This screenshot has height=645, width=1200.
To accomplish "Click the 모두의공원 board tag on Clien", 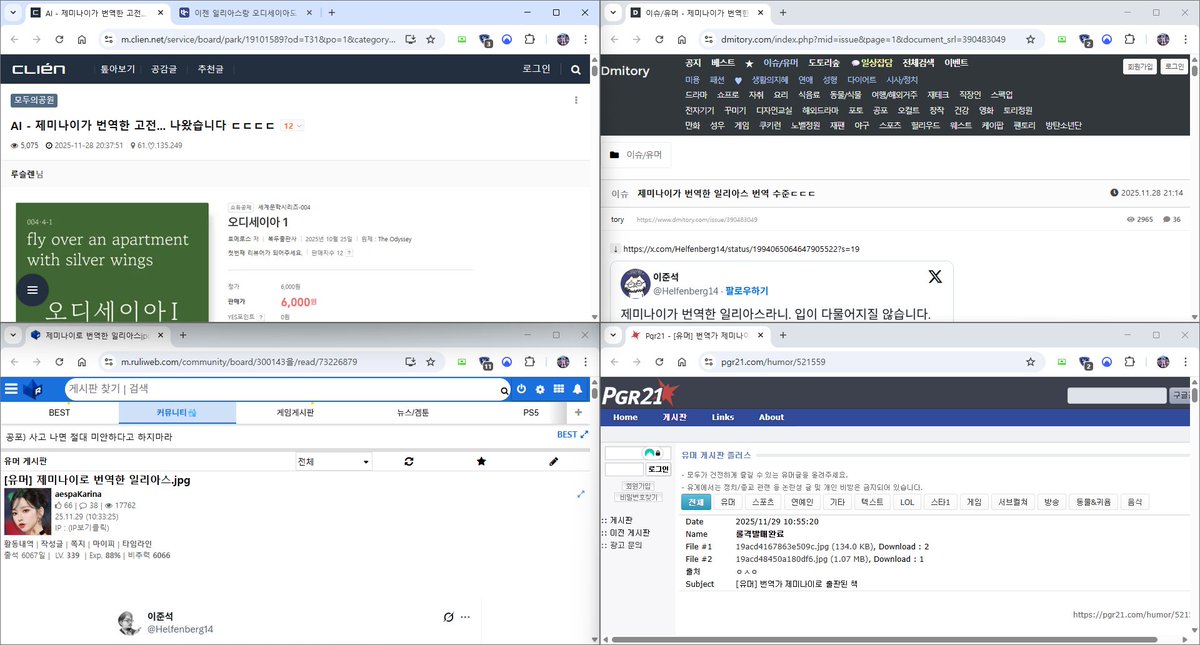I will tap(34, 100).
